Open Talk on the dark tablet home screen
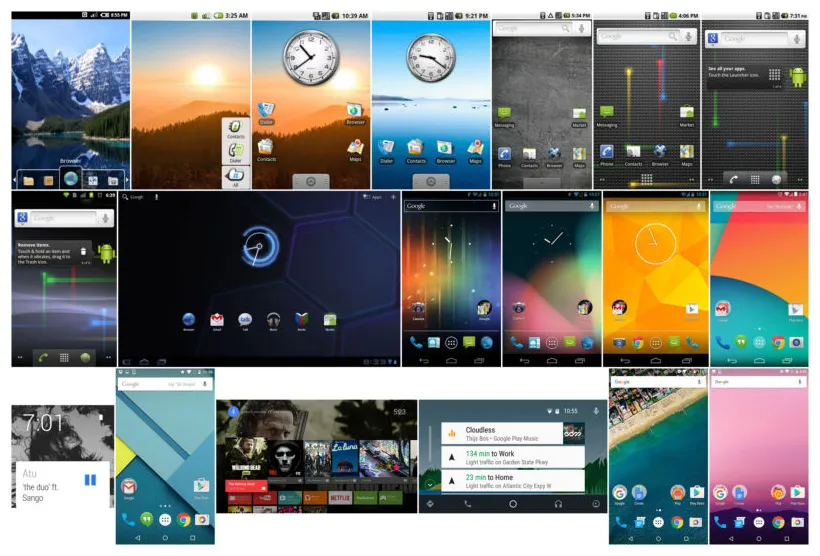The width and height of the screenshot is (820, 556). (x=245, y=320)
